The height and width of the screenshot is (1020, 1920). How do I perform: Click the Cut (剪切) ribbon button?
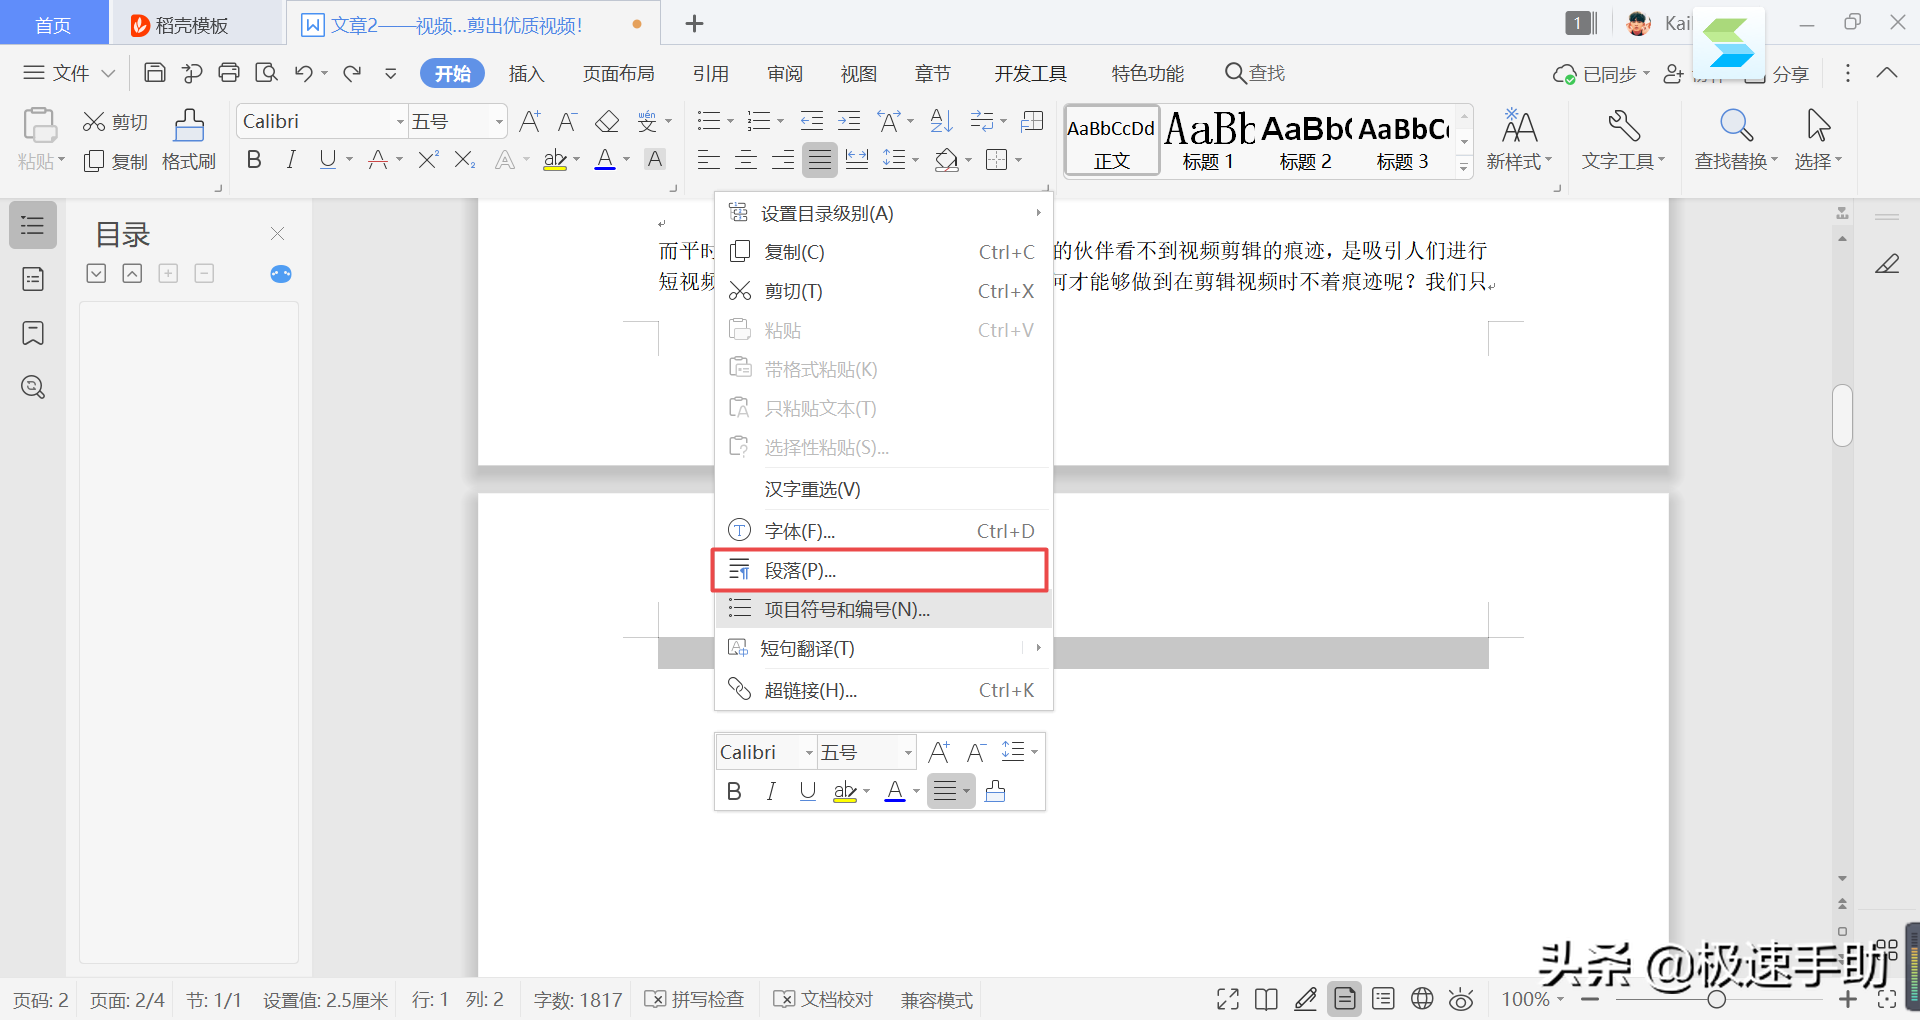coord(115,122)
